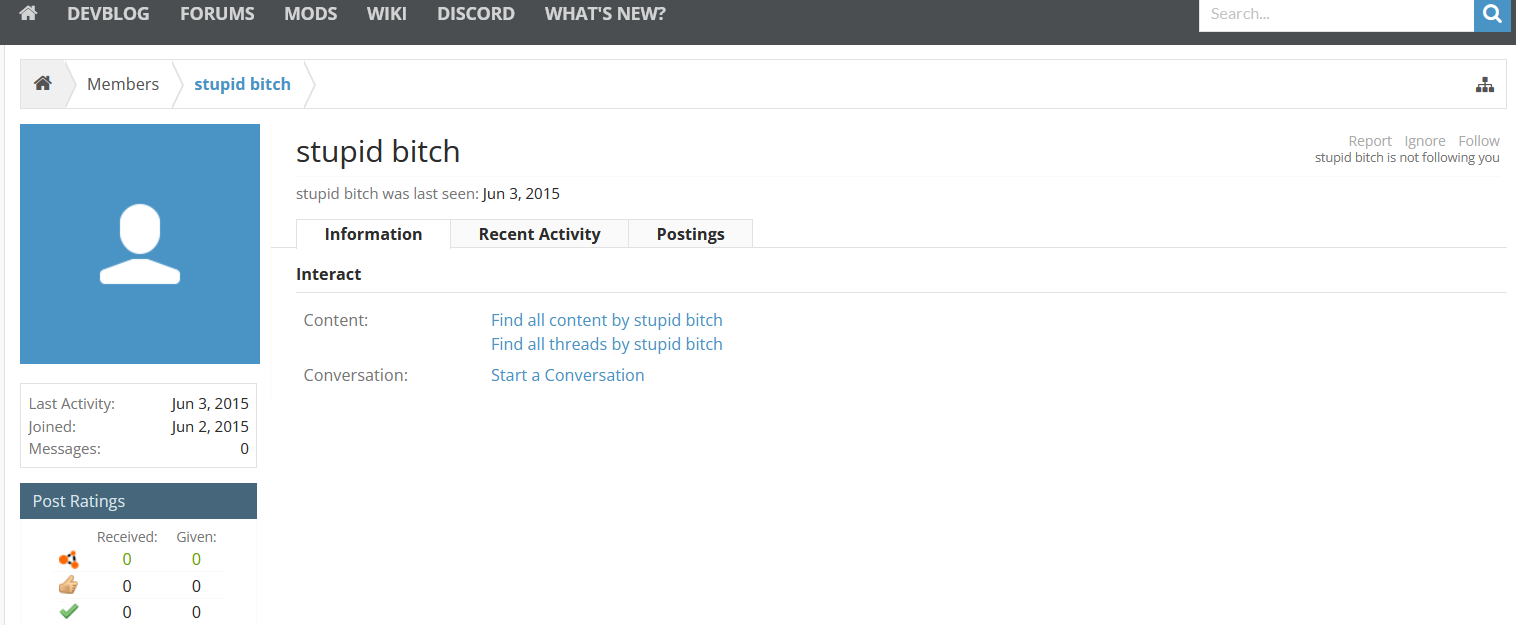Click the default user avatar image
The height and width of the screenshot is (625, 1516).
click(140, 244)
